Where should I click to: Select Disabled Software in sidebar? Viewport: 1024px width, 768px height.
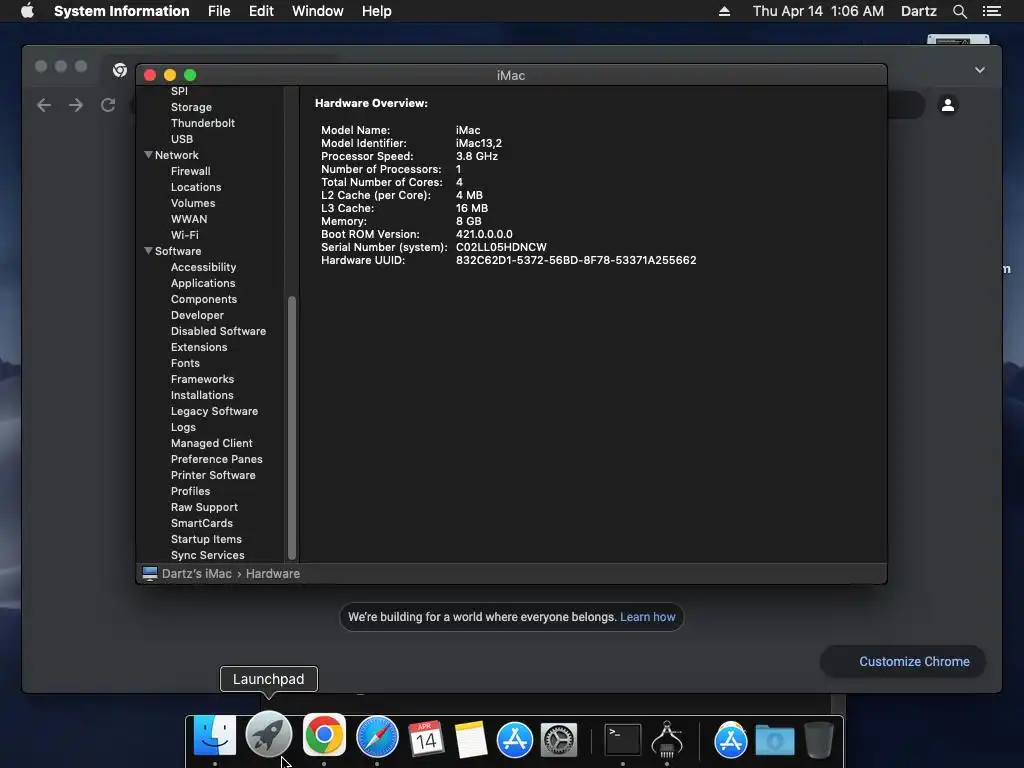coord(218,331)
